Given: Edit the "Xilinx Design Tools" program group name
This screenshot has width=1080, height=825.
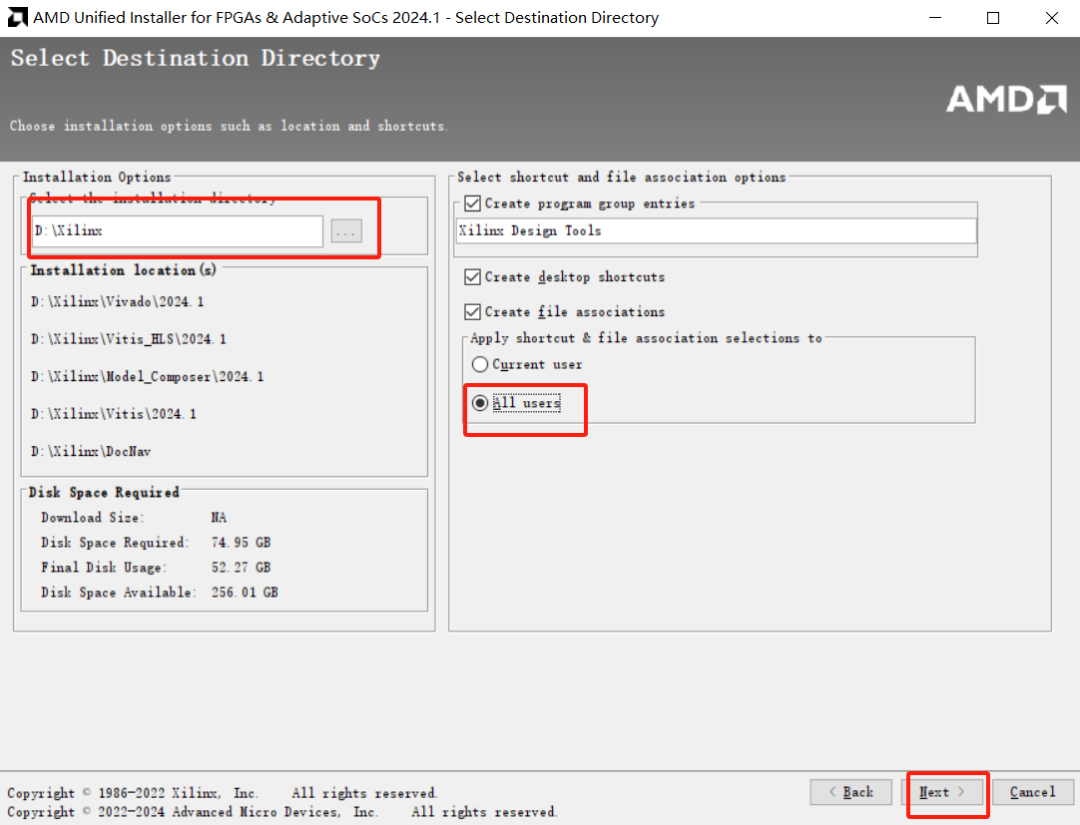Looking at the screenshot, I should coord(715,230).
